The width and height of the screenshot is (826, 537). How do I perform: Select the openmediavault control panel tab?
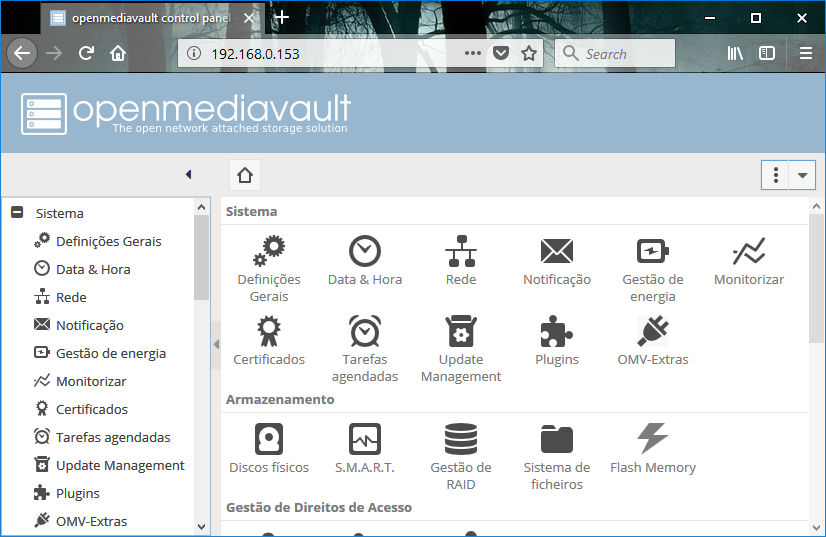[152, 18]
